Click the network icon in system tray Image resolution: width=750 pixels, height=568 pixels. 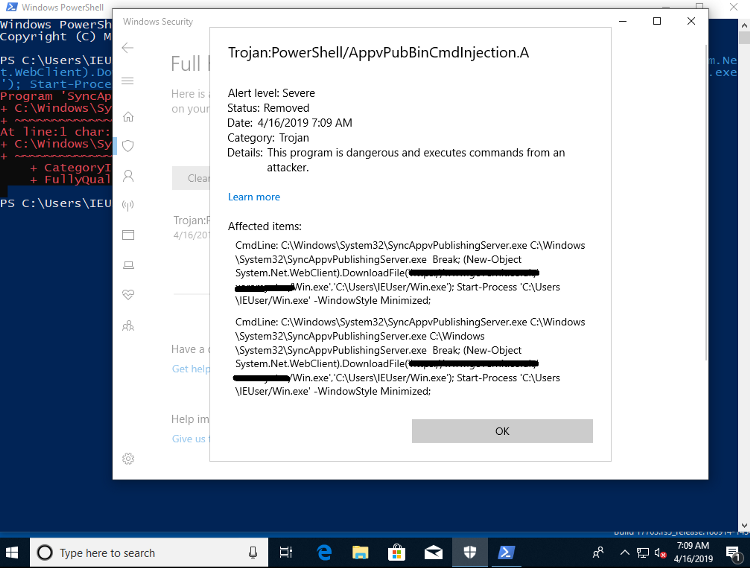pyautogui.click(x=643, y=553)
